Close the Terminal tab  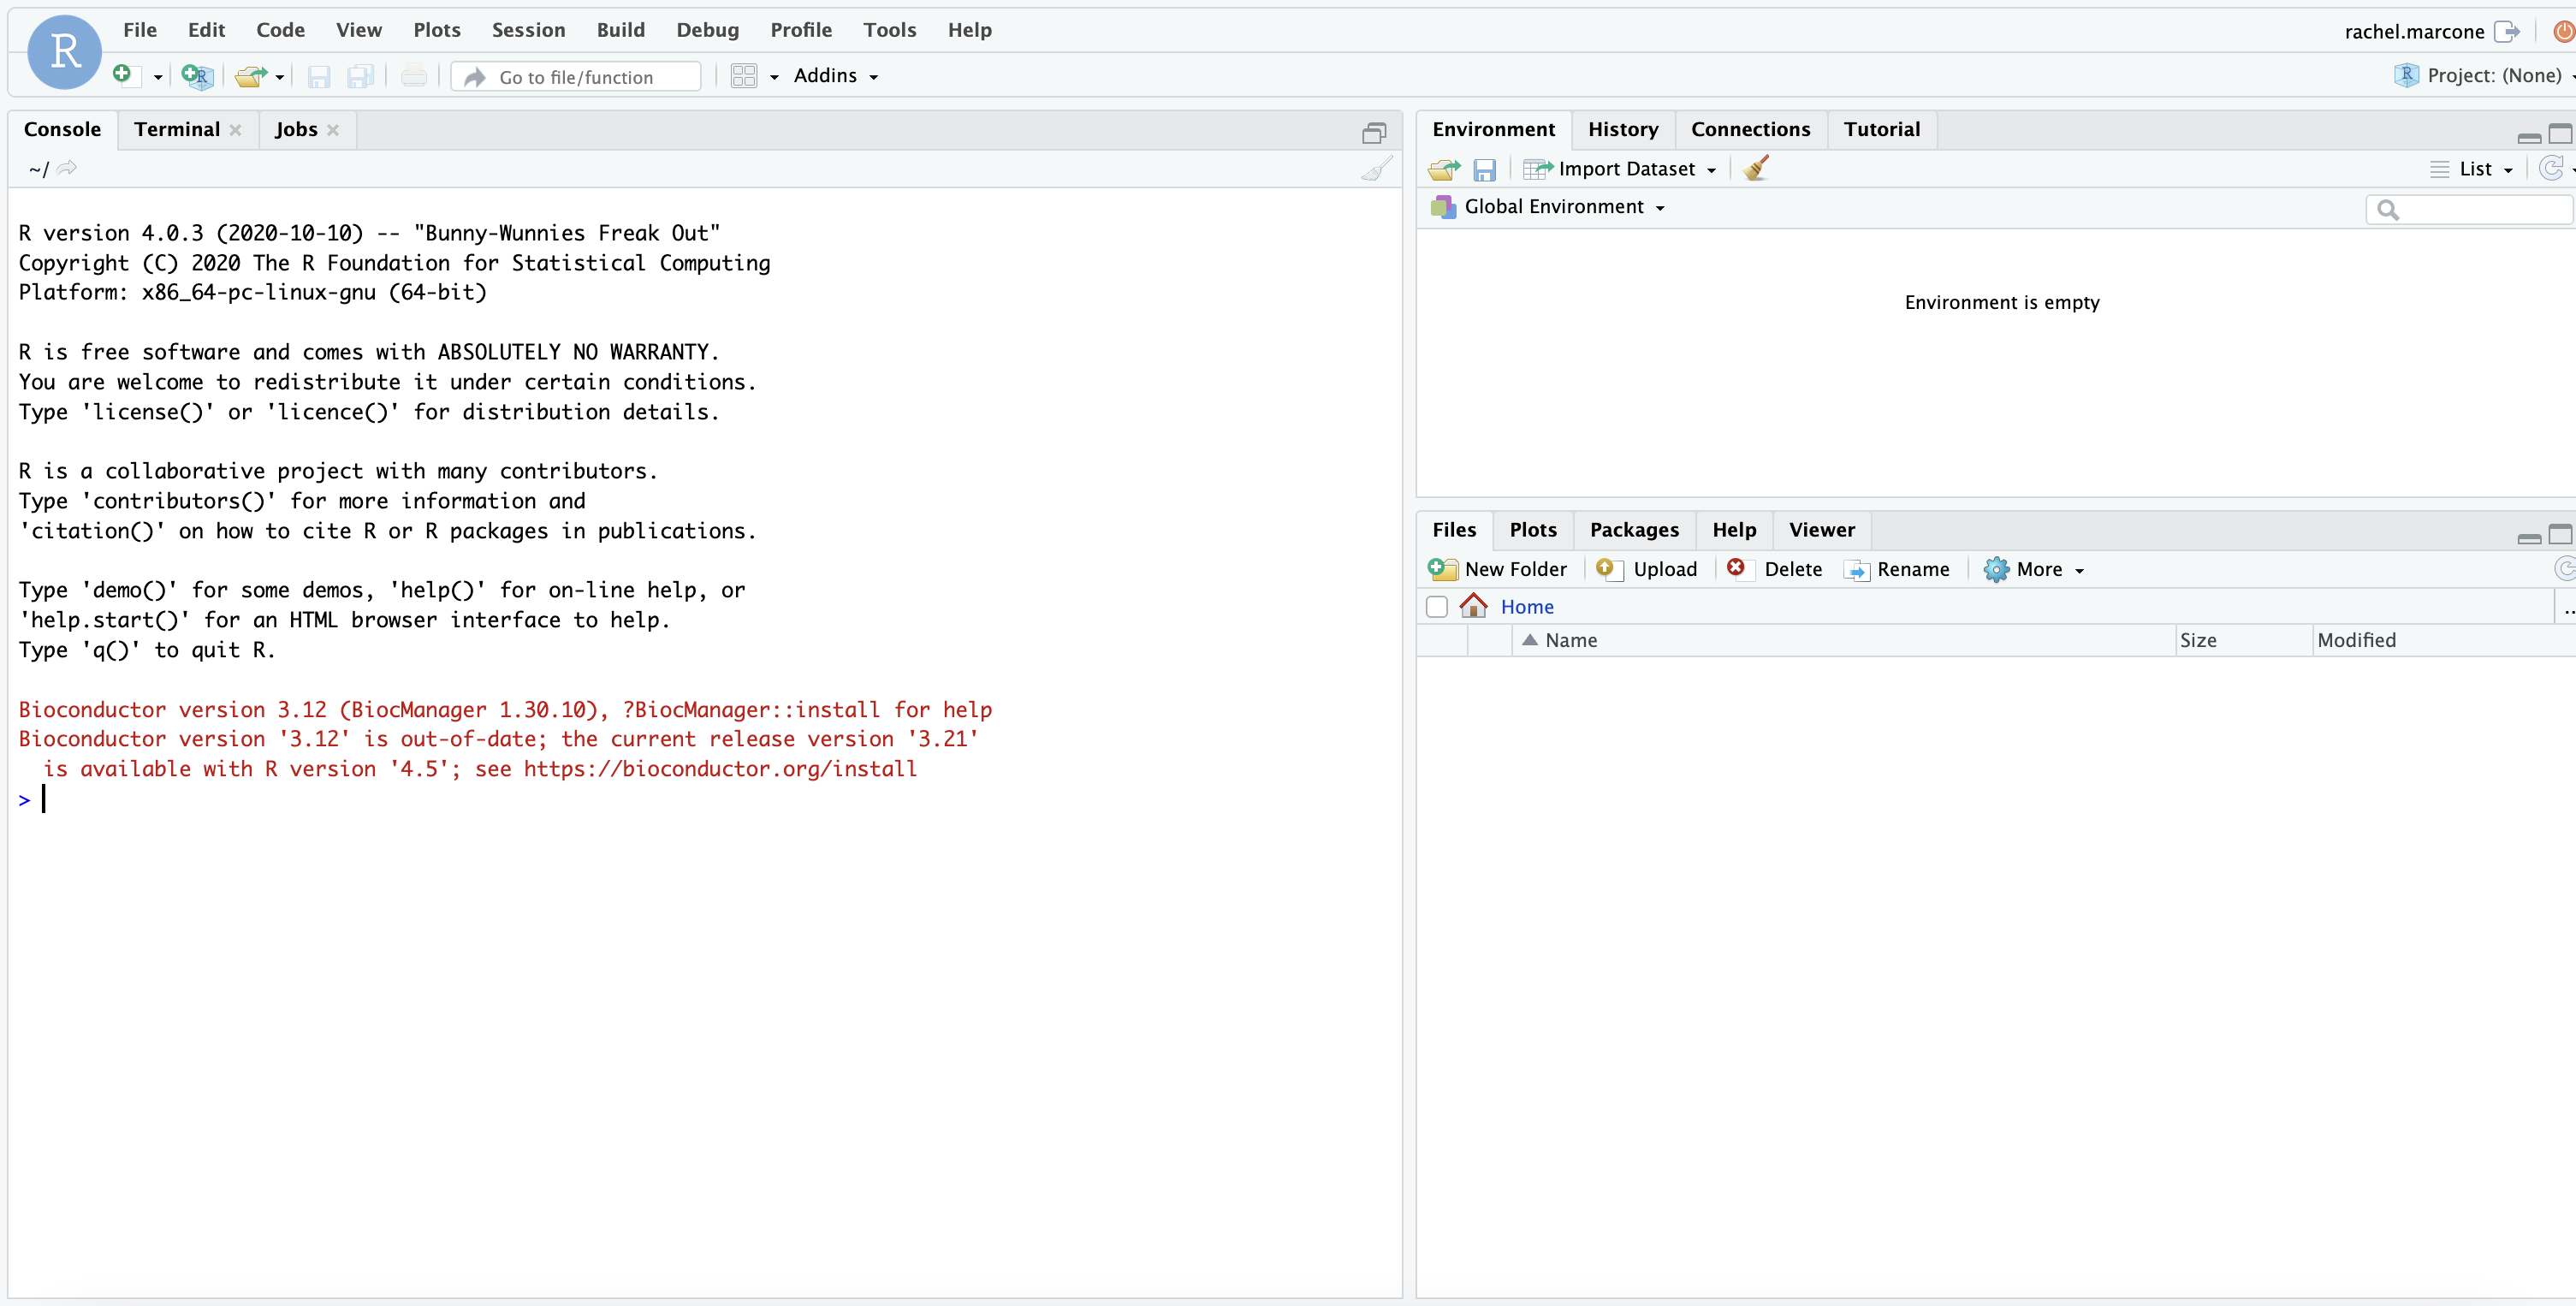[x=236, y=130]
